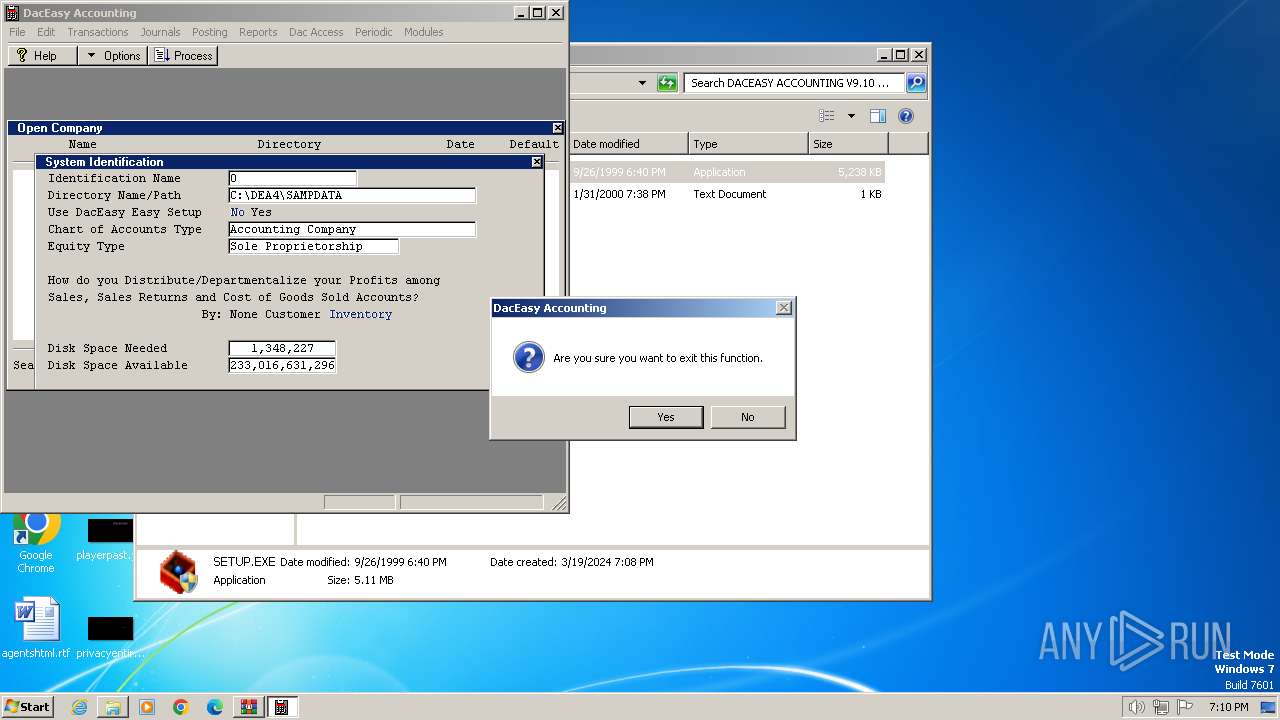Open Microsoft Edge from the taskbar
Screen dimensions: 1280x720
coord(215,707)
